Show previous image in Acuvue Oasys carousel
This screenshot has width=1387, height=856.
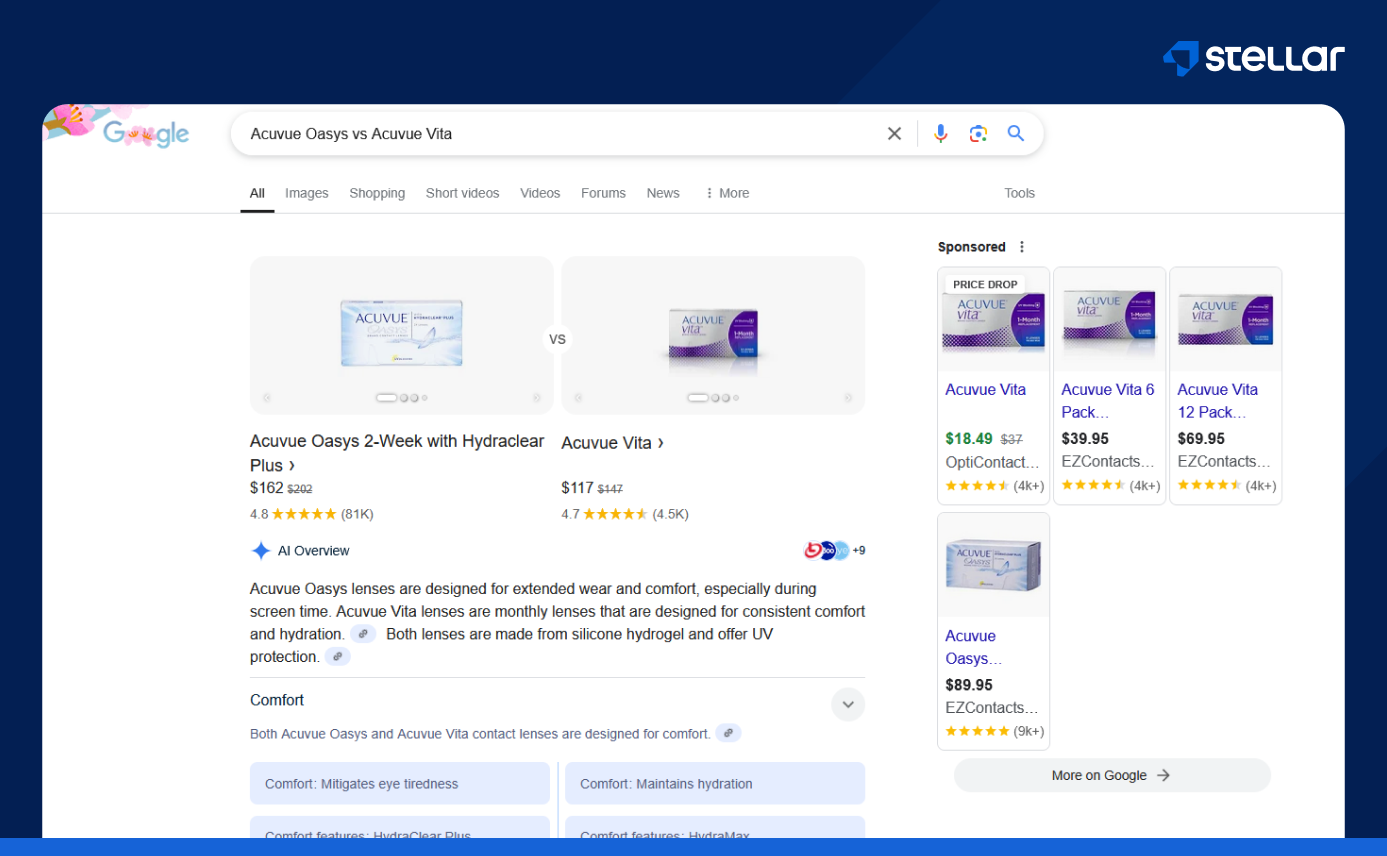click(x=267, y=398)
